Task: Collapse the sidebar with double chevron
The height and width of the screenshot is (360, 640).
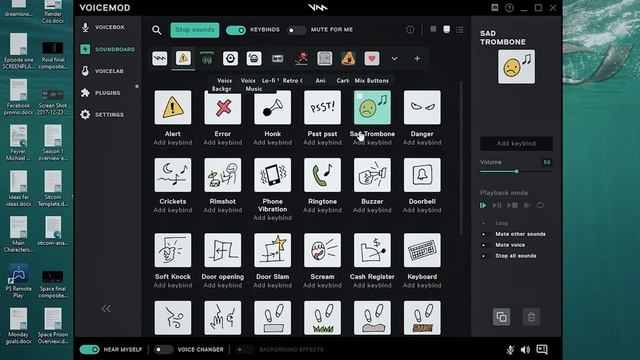Action: pos(106,309)
